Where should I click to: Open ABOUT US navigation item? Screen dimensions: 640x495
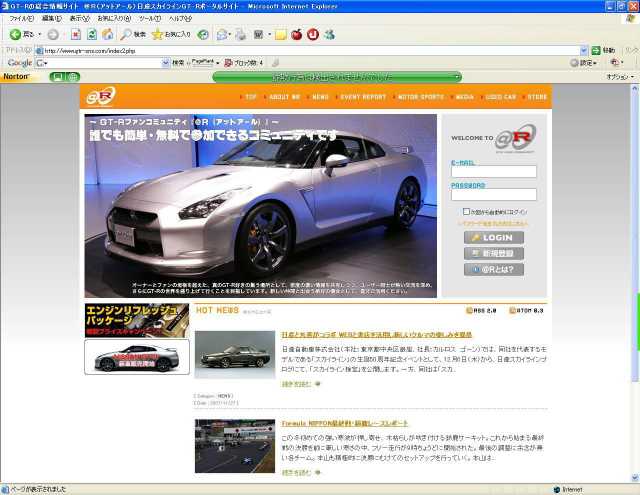[284, 97]
